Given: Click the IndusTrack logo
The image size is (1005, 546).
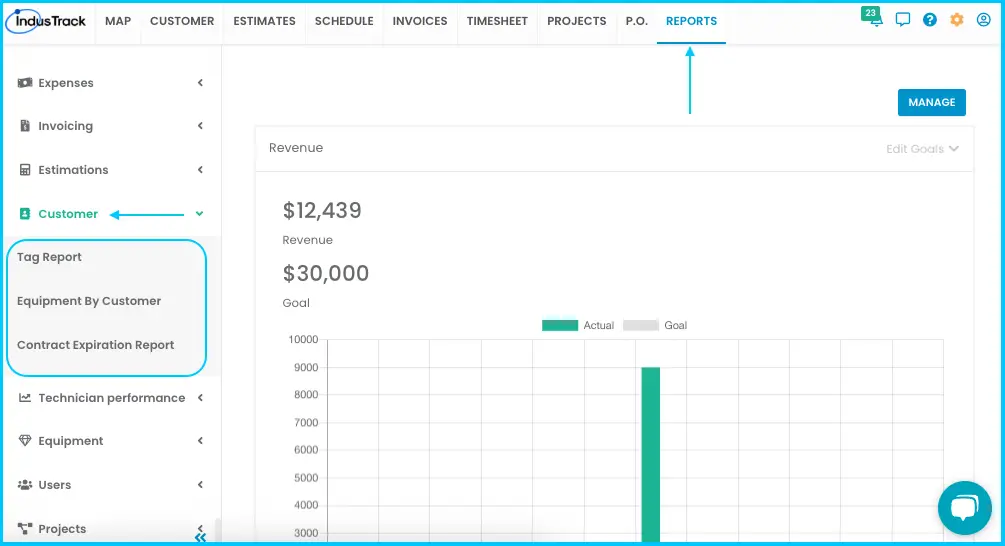Looking at the screenshot, I should [46, 21].
